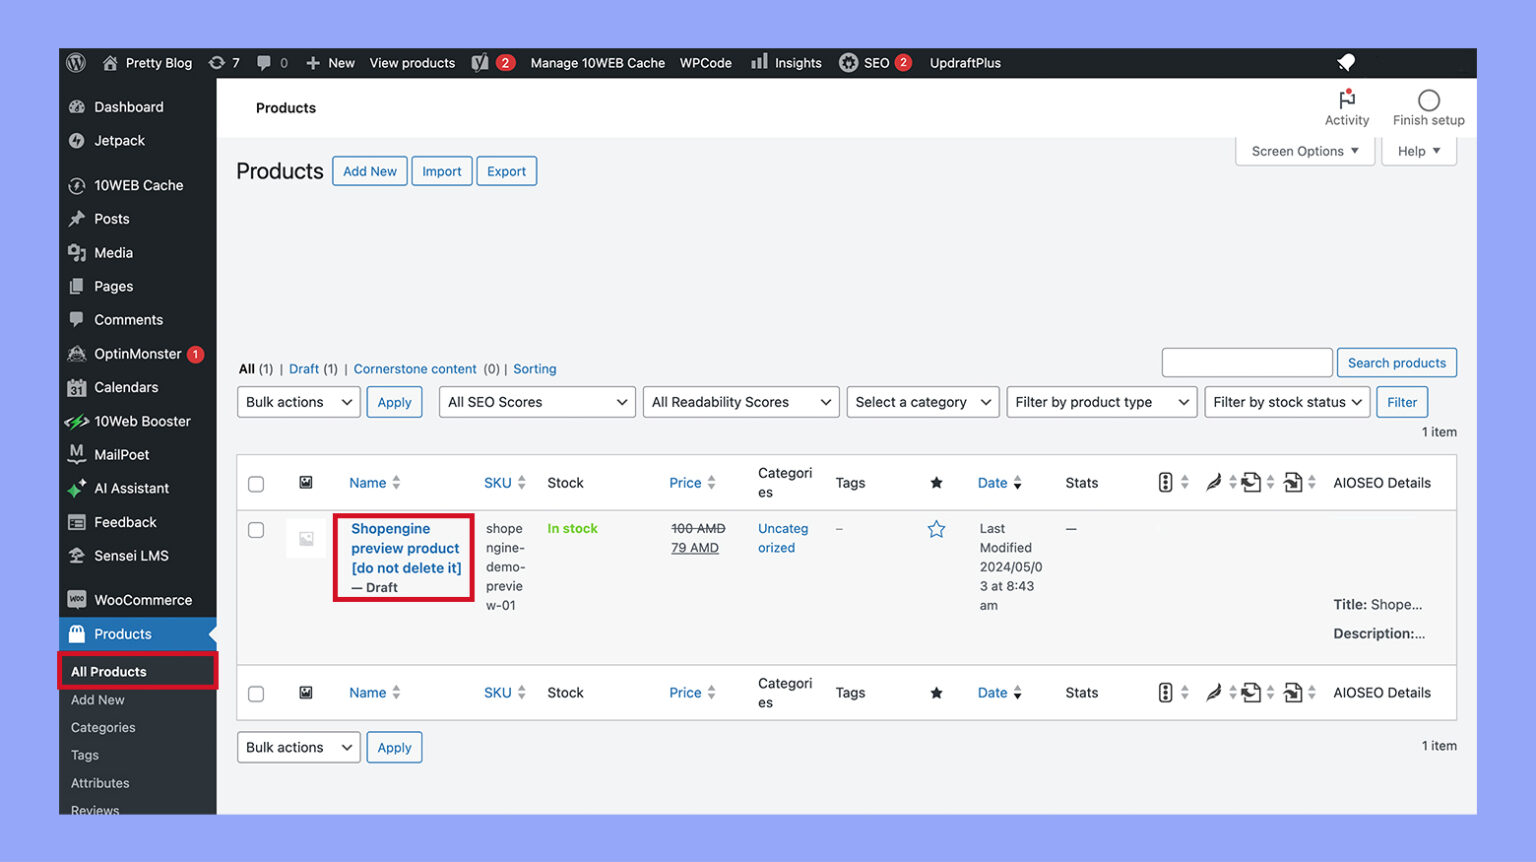Expand the Screen Options panel

[x=1304, y=150]
